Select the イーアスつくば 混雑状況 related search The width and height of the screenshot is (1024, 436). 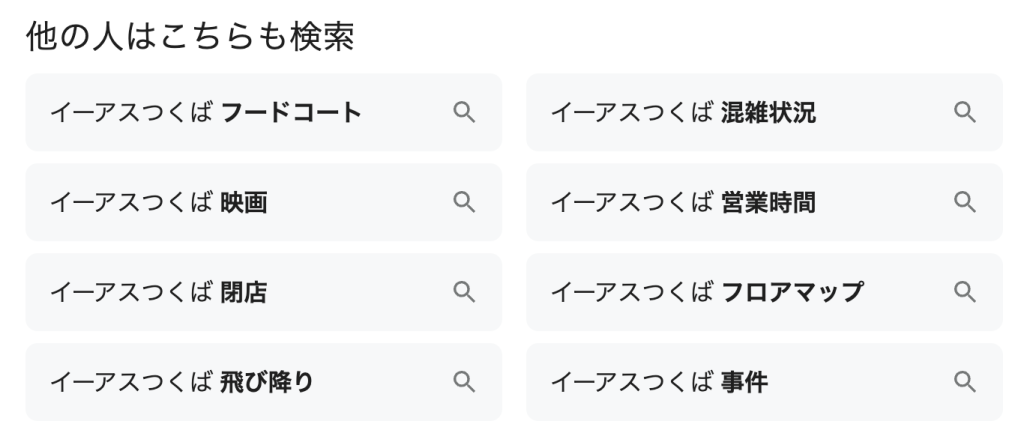[683, 112]
